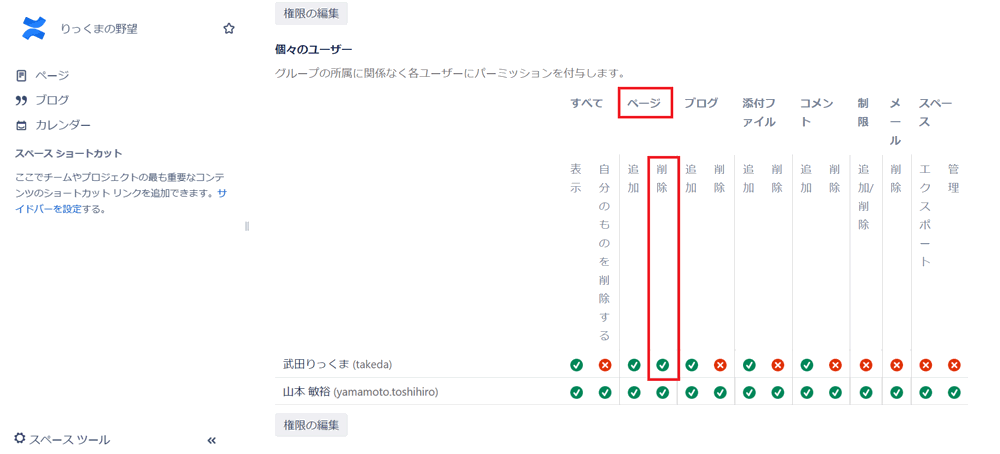Click takeda's red 自分のものを削除する permission icon
Image resolution: width=1000 pixels, height=454 pixels.
[605, 365]
